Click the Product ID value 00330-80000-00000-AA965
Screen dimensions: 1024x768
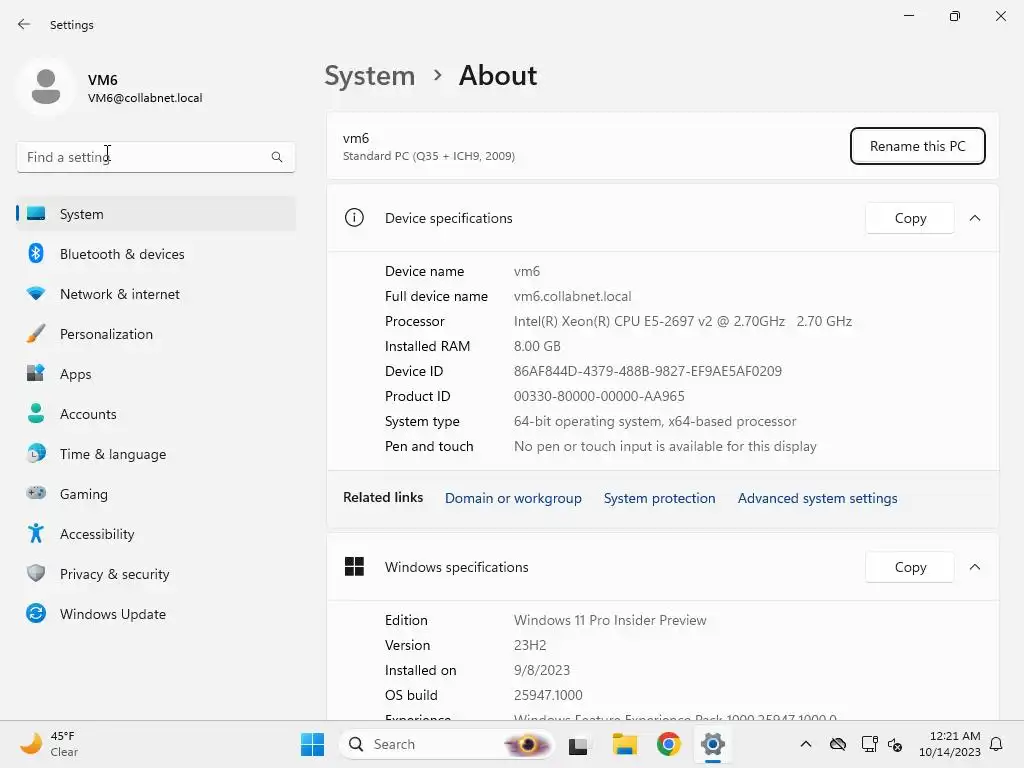[599, 396]
